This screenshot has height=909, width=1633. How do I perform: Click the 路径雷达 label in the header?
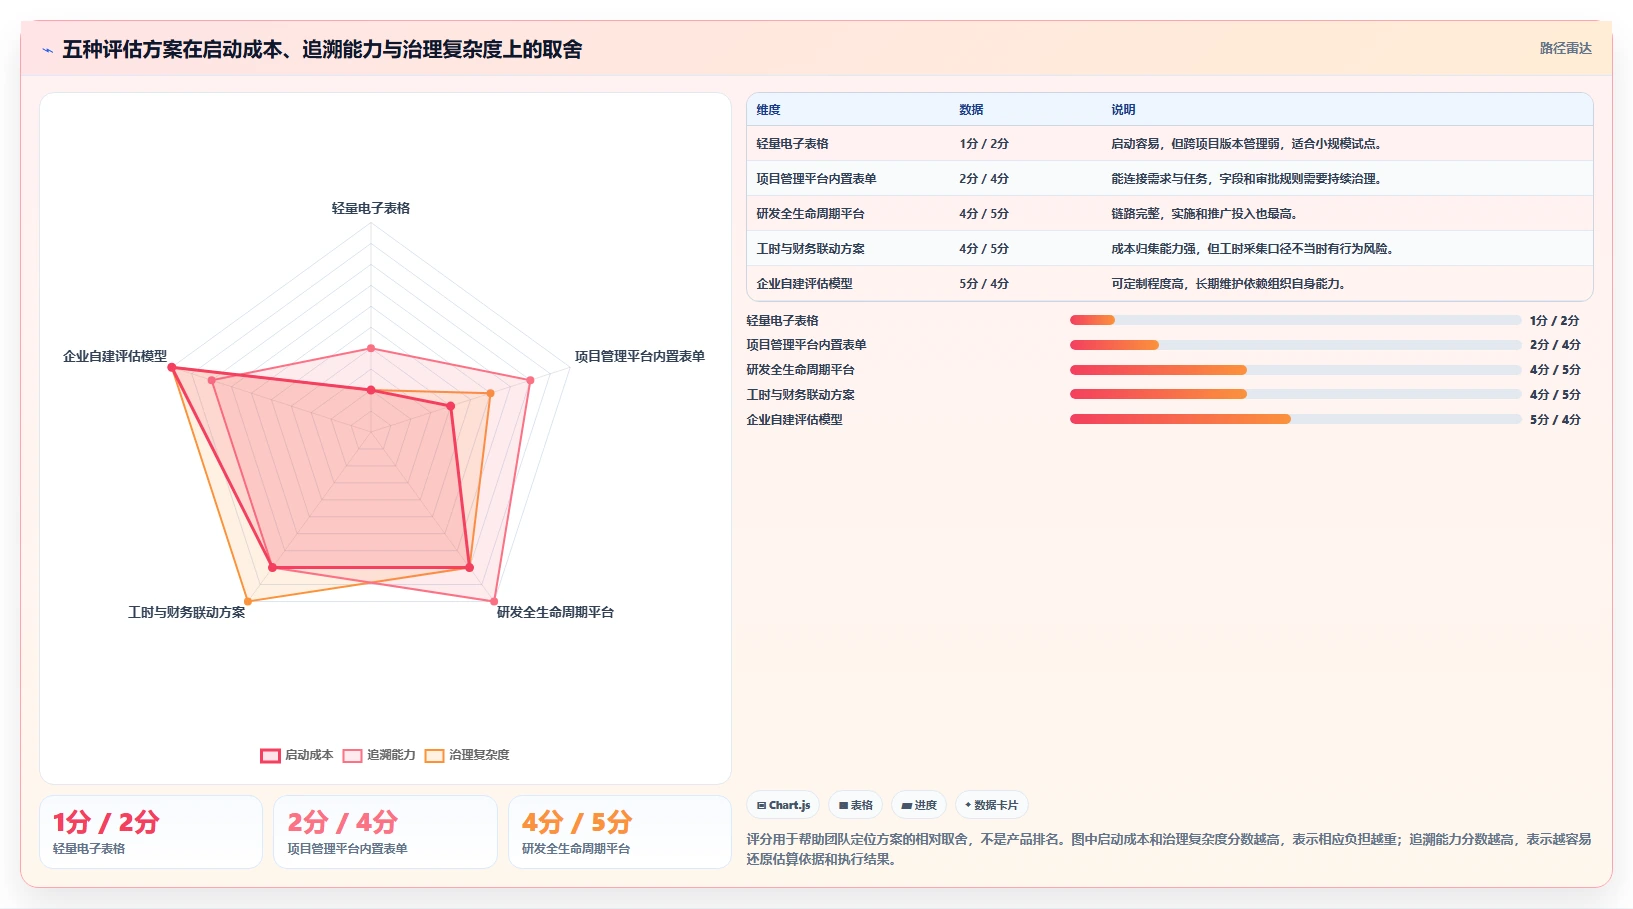point(1565,48)
